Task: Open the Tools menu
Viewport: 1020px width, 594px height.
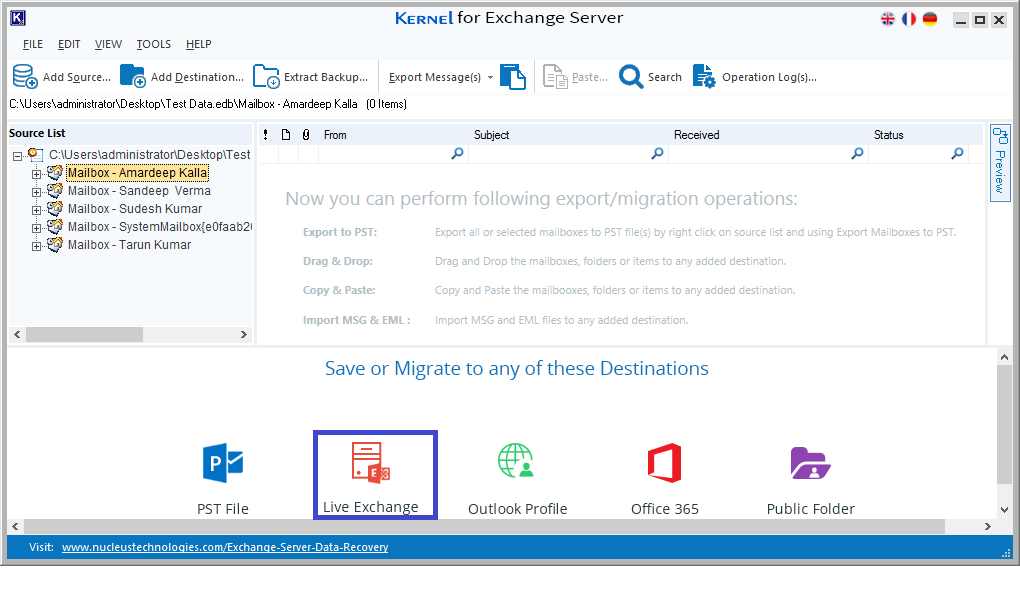Action: click(x=153, y=44)
